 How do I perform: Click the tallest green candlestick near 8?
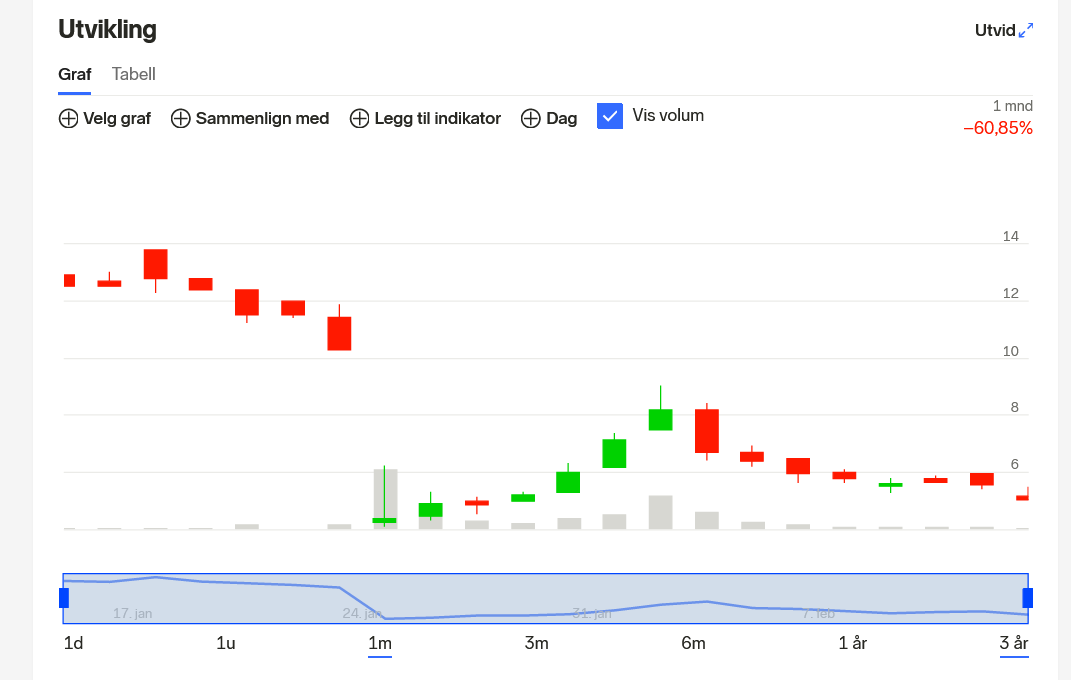point(660,419)
